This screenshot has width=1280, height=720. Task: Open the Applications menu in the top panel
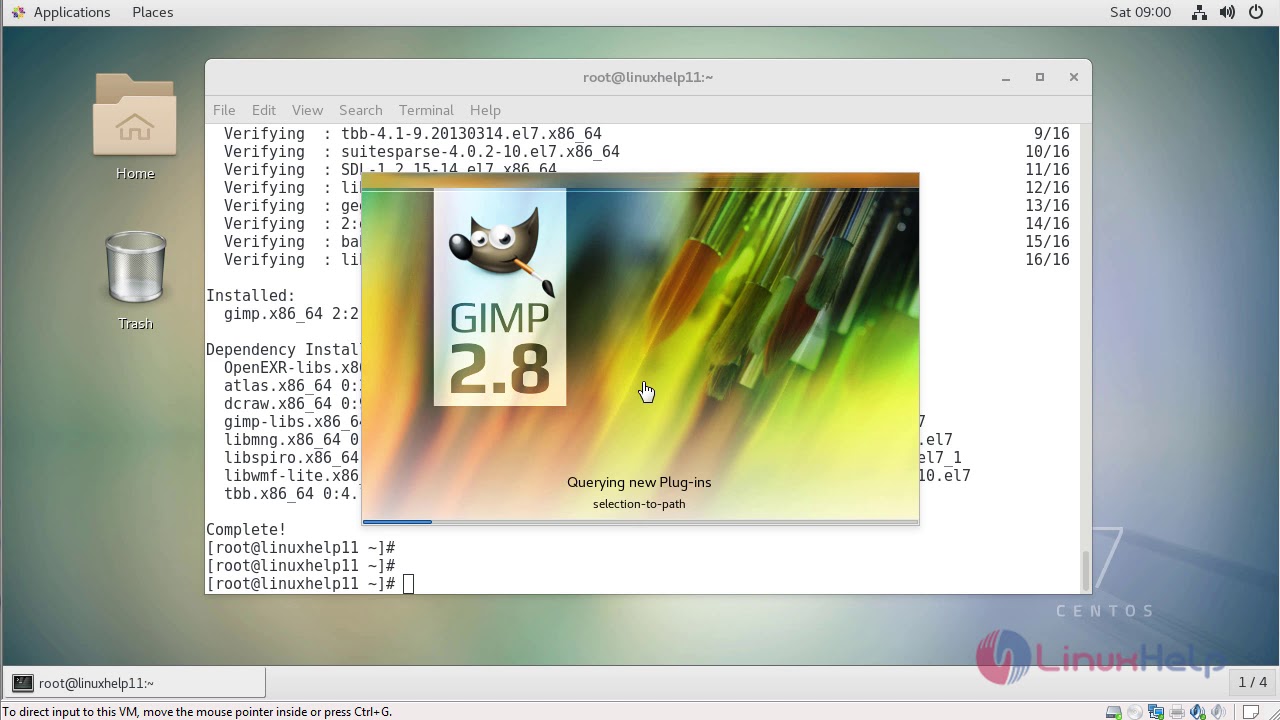pyautogui.click(x=60, y=12)
